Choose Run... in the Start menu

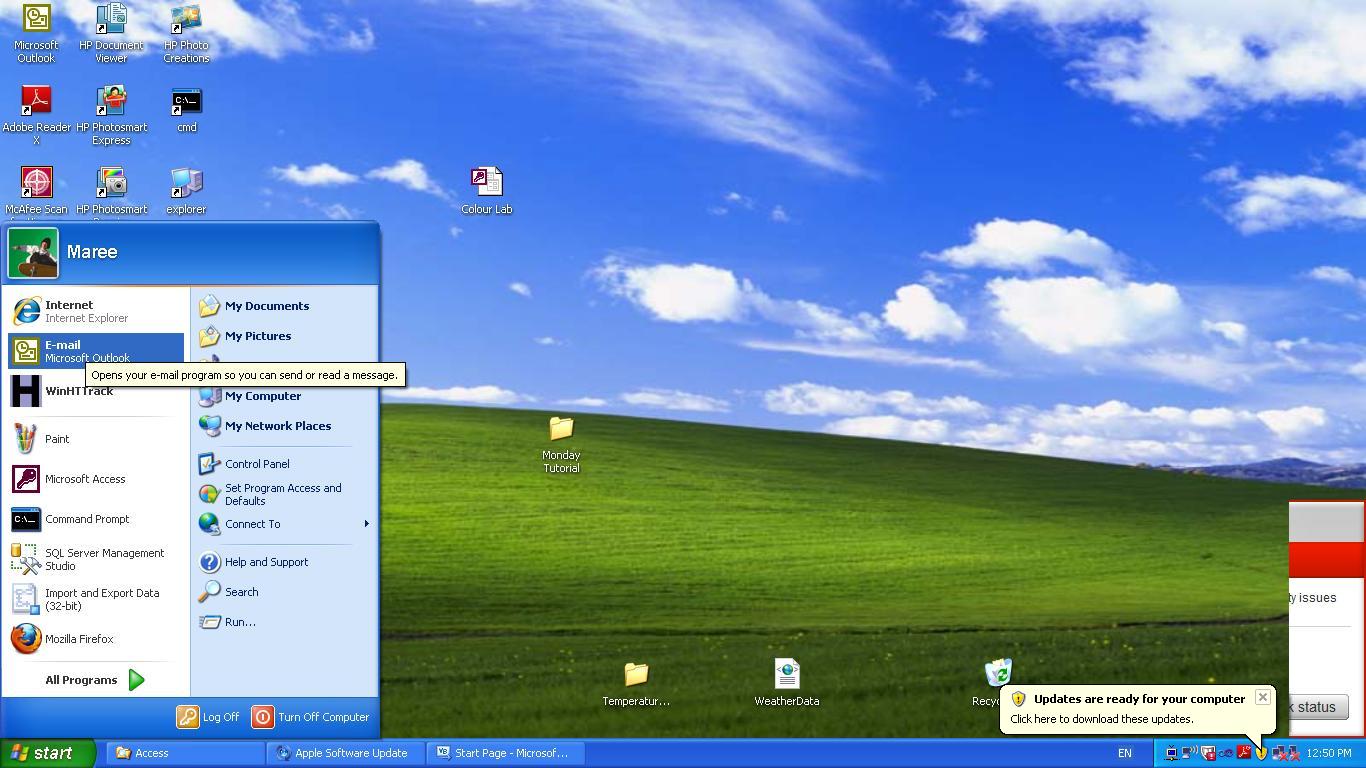(239, 622)
